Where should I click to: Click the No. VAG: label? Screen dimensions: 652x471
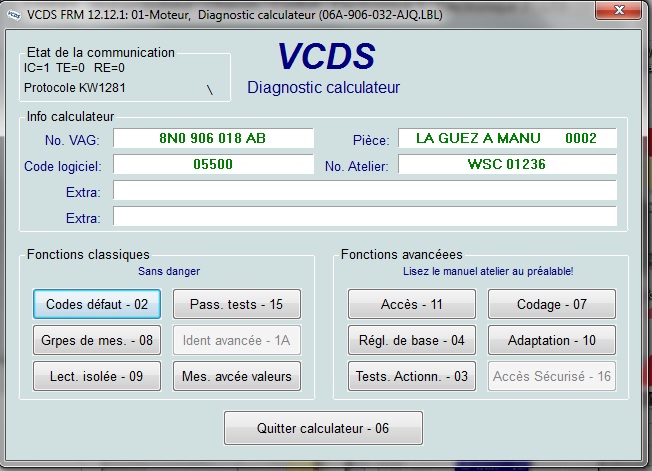pyautogui.click(x=72, y=141)
